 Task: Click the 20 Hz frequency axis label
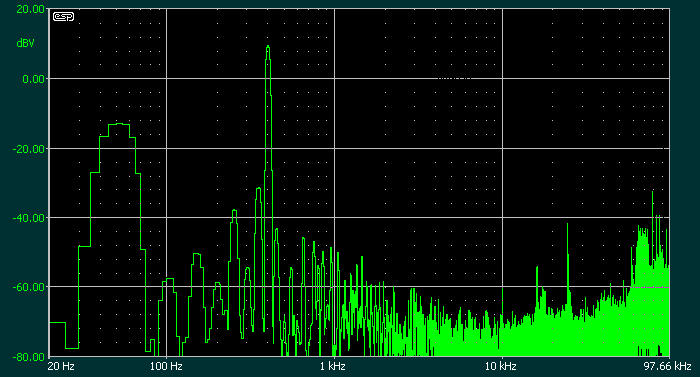coord(61,367)
